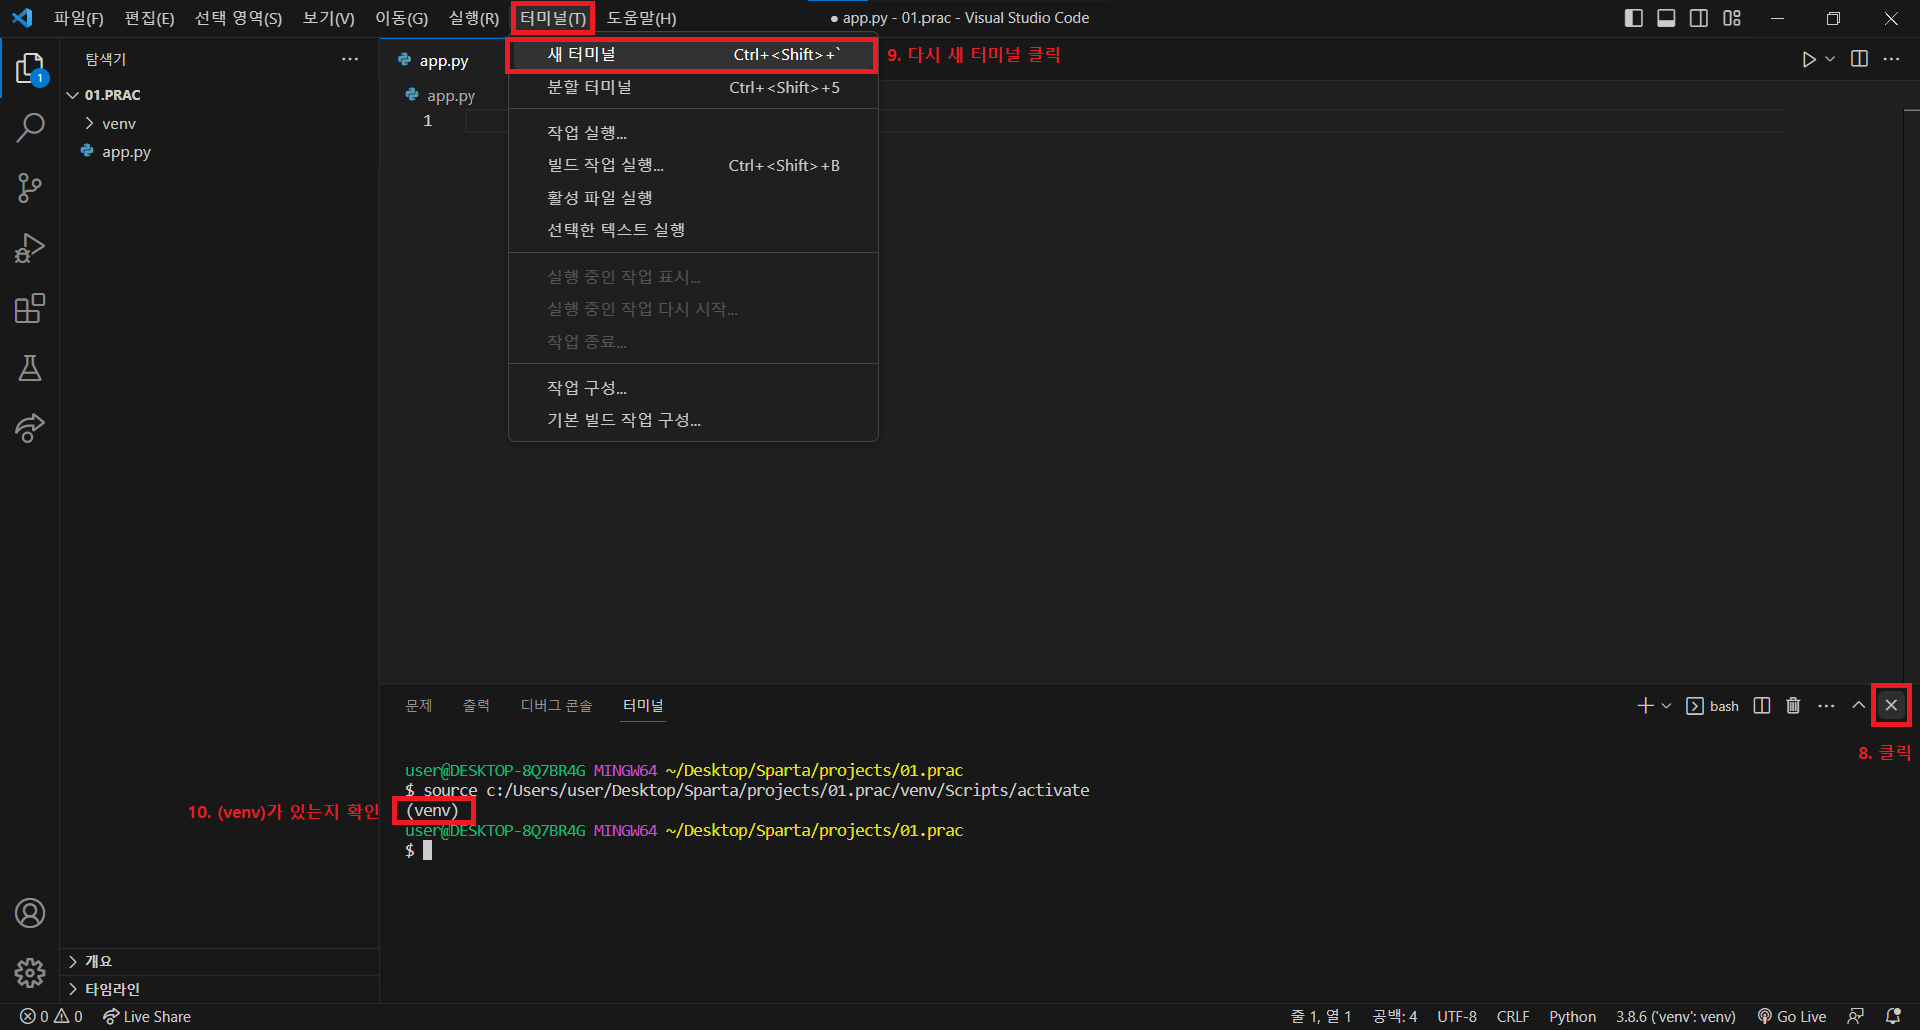Toggle the bottom panel layout button
Screen dimensions: 1920x1030
pos(1666,18)
